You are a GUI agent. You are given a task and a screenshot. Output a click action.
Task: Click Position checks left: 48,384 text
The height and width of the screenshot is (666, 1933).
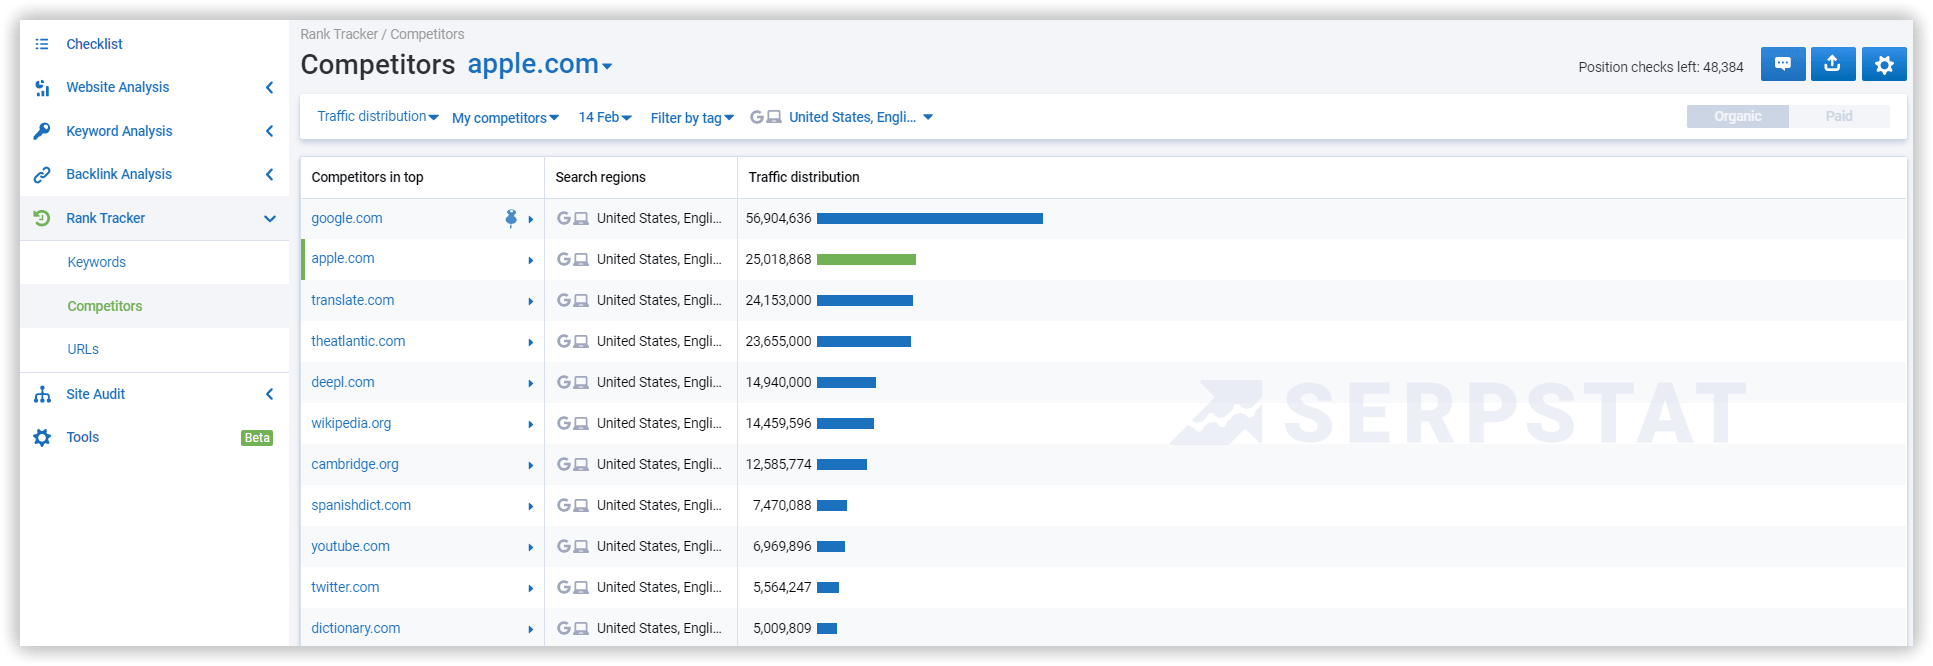tap(1661, 67)
